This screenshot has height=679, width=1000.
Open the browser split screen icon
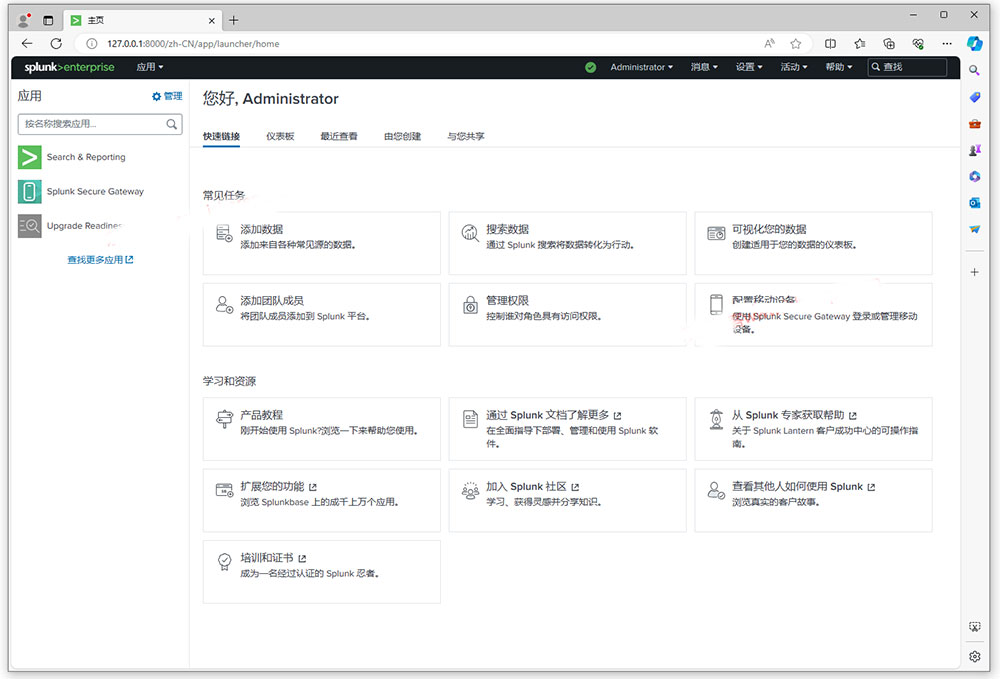(830, 43)
